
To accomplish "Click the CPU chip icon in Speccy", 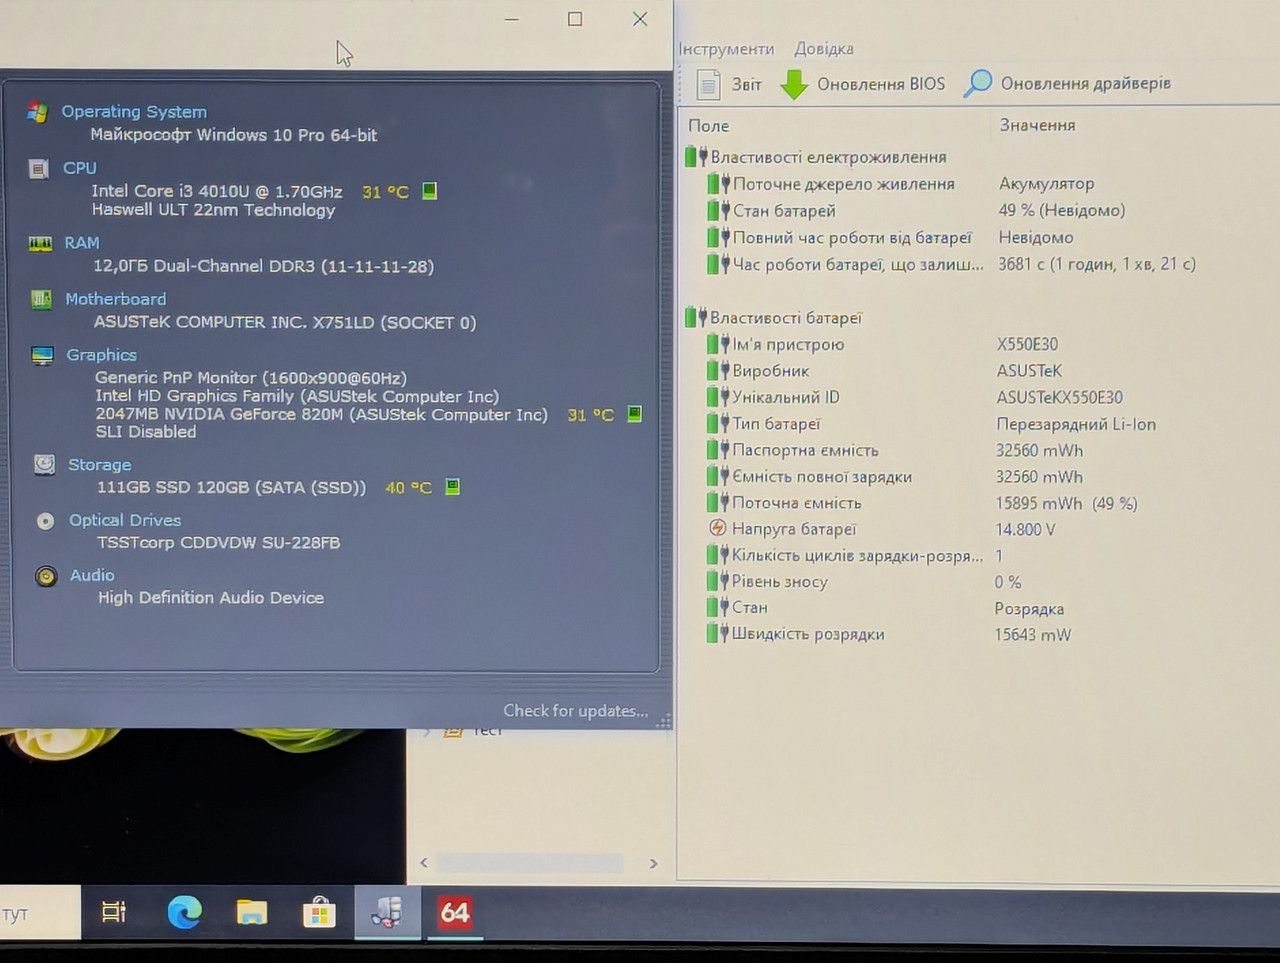I will tap(39, 168).
